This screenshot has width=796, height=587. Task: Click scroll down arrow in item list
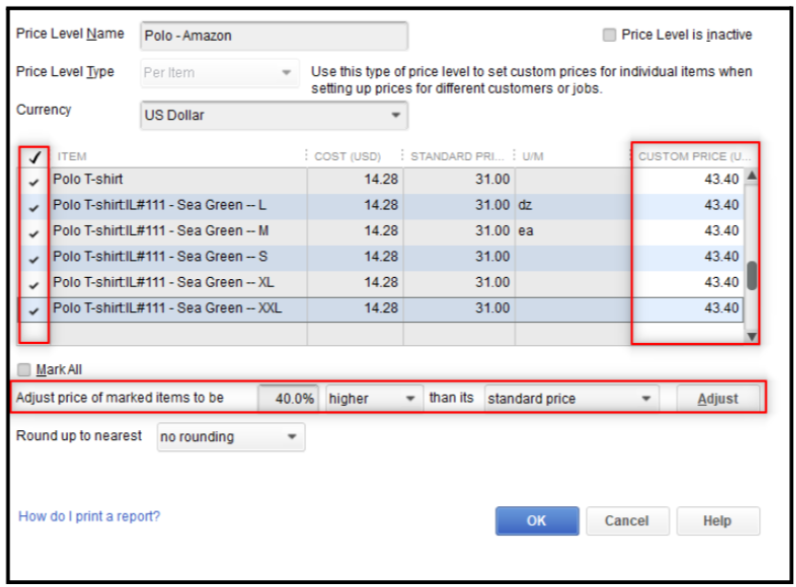(752, 336)
